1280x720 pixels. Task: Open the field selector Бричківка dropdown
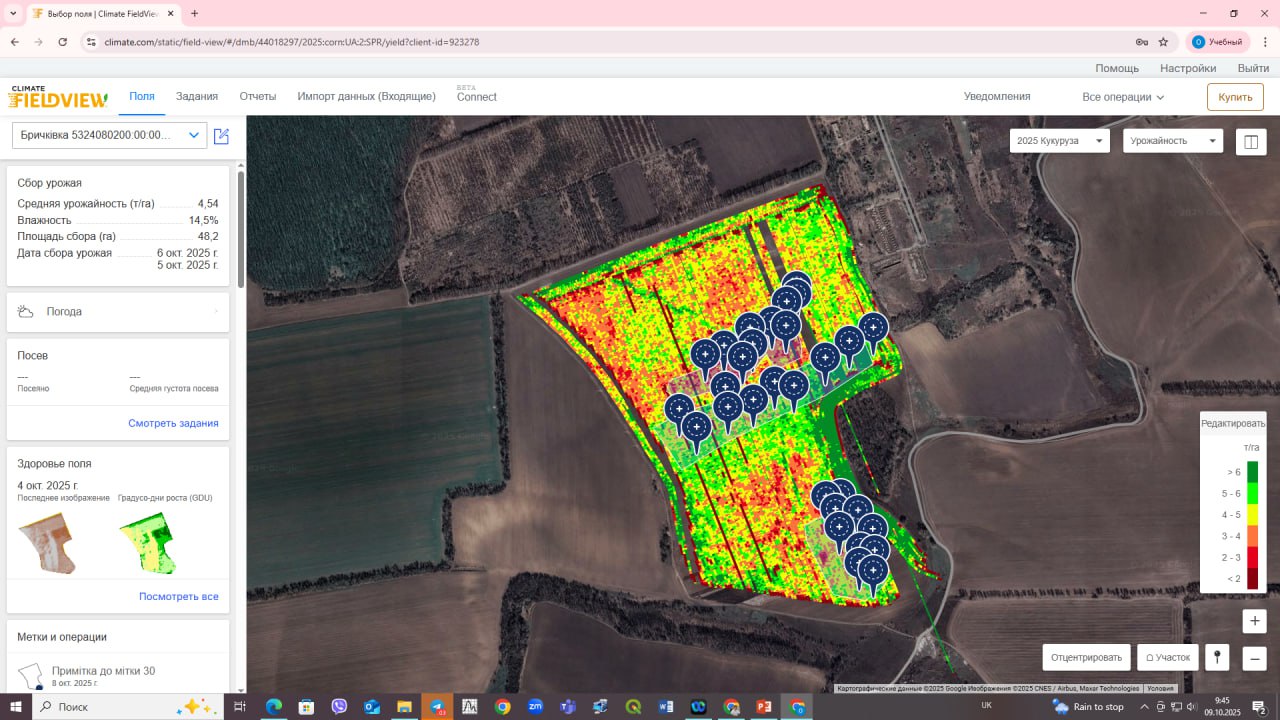(x=109, y=135)
